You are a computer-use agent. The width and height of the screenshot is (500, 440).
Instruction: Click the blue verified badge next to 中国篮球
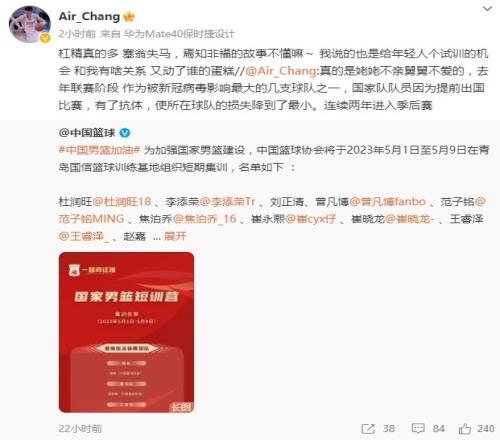(x=125, y=133)
